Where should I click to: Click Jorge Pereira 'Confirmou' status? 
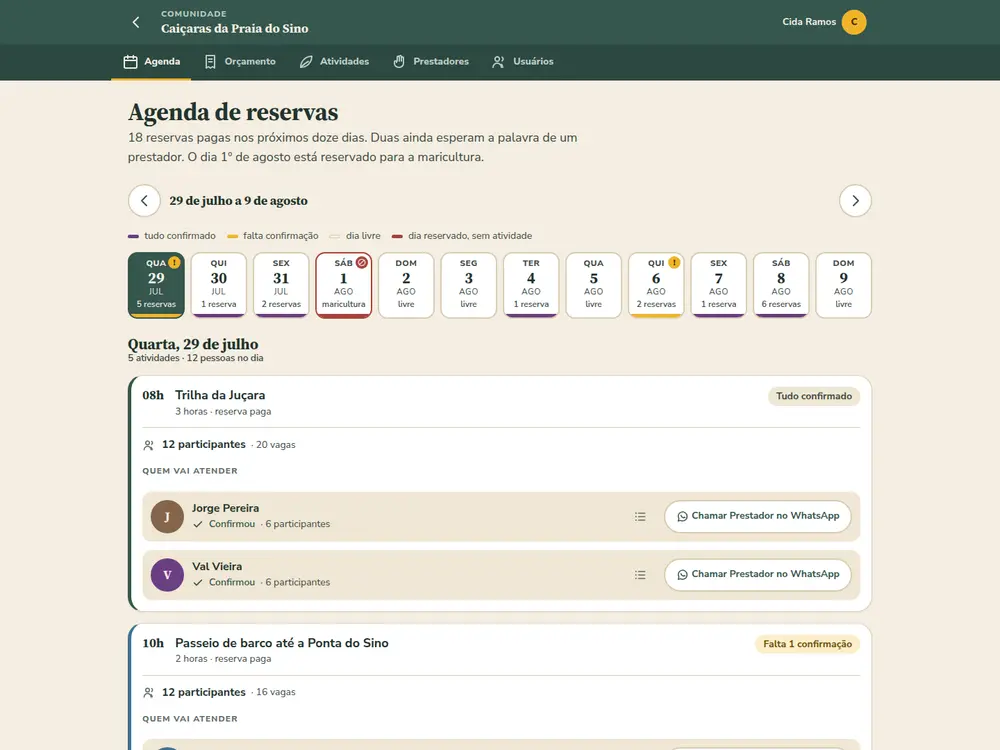click(x=224, y=524)
